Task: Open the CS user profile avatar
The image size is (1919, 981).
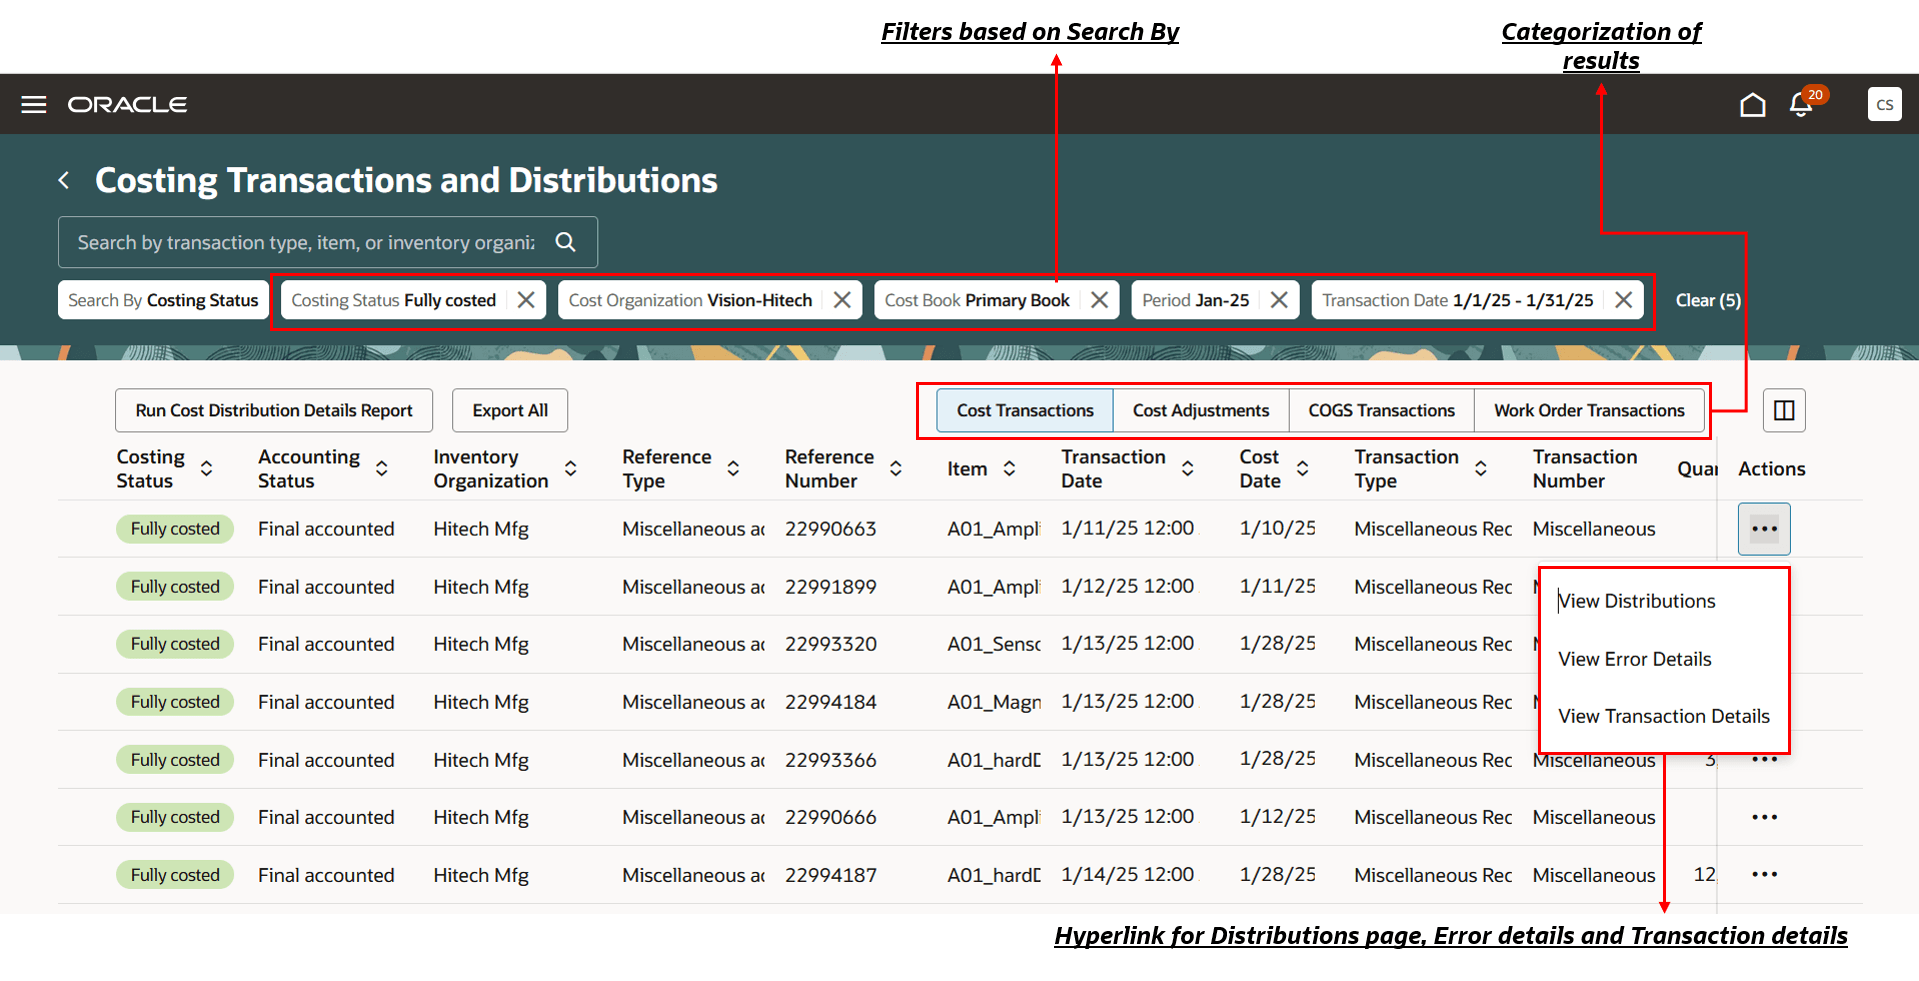Action: point(1884,104)
